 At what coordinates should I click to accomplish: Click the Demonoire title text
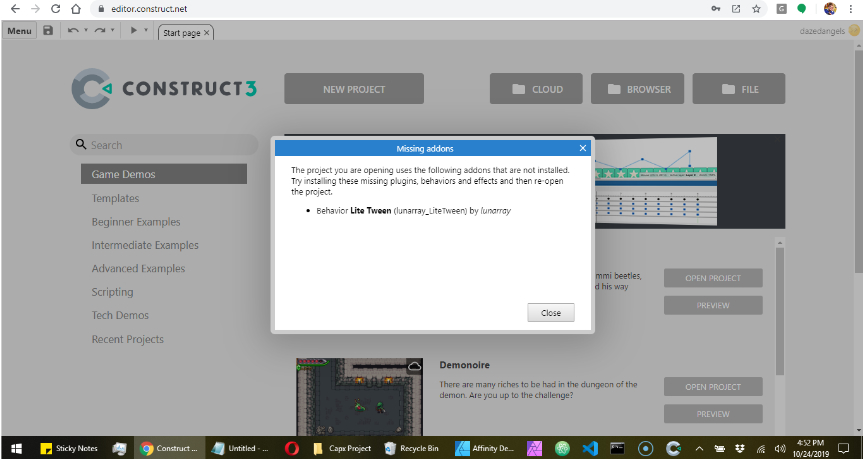point(465,365)
